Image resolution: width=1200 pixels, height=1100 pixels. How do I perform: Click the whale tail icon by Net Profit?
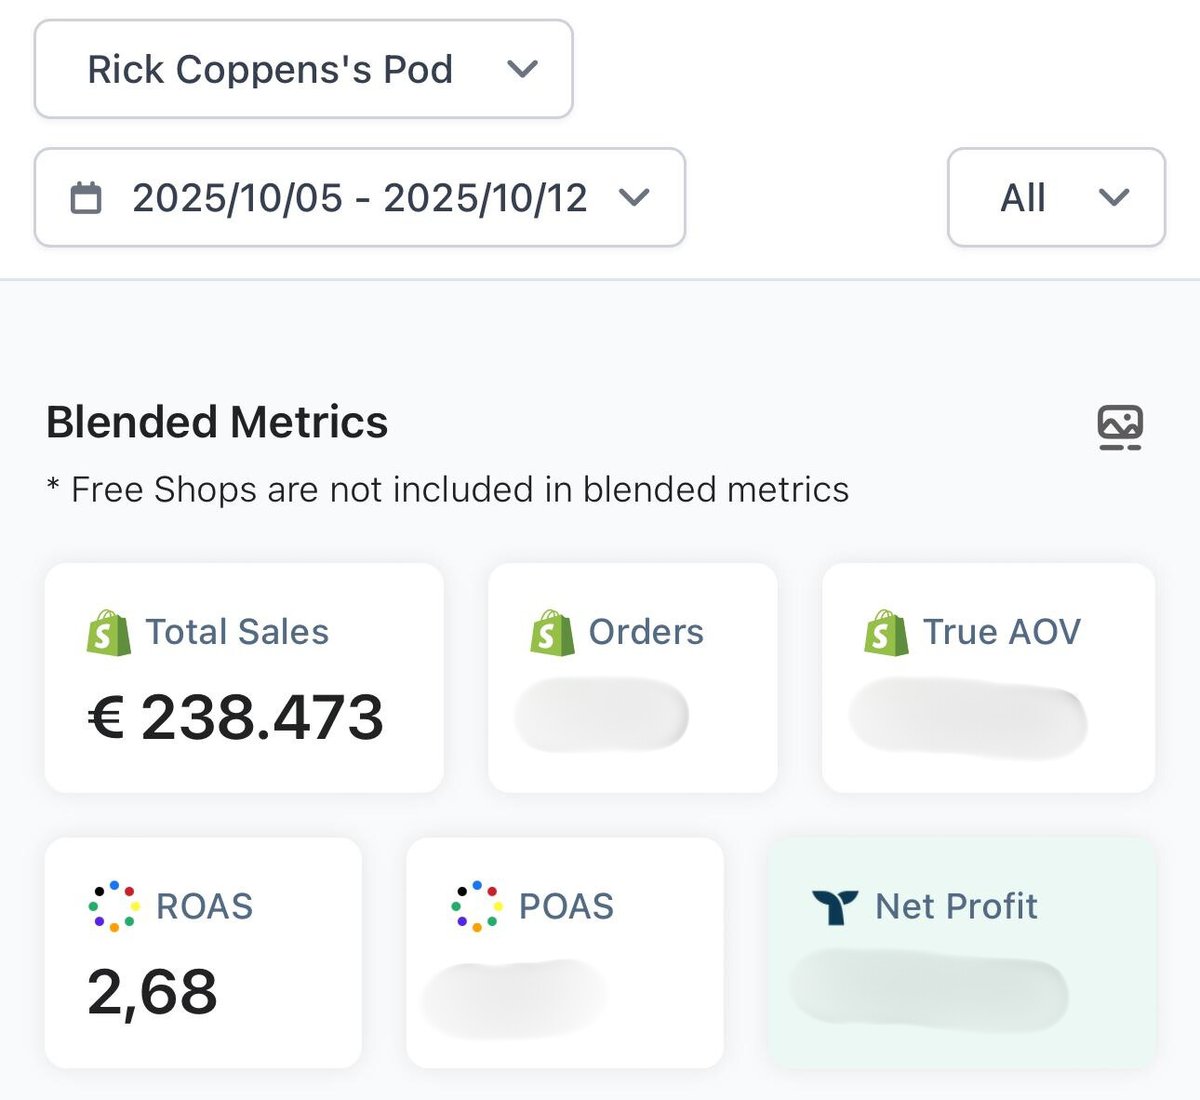[x=835, y=907]
